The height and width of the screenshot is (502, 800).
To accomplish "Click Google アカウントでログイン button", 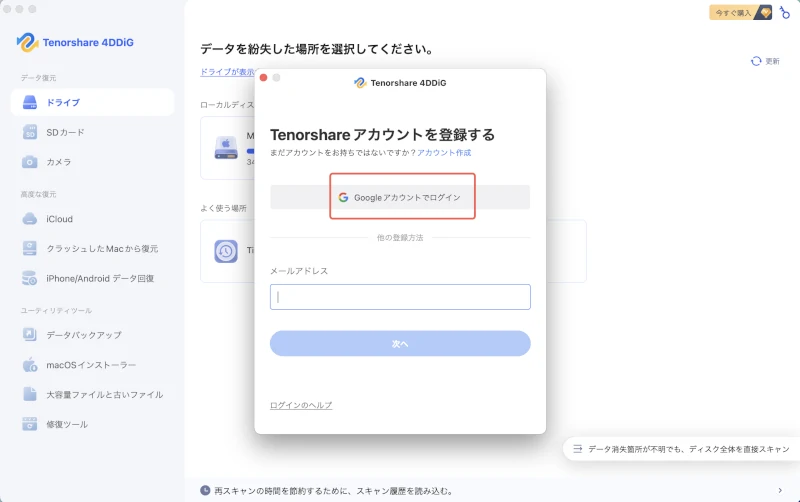I will coord(400,197).
